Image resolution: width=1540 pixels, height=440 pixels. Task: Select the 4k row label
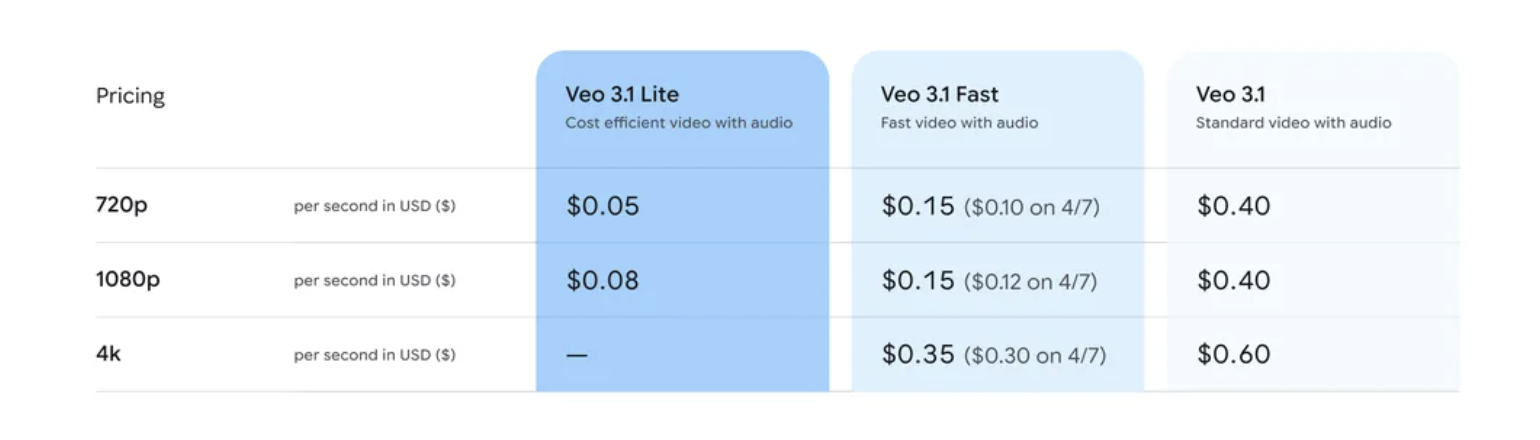(108, 354)
